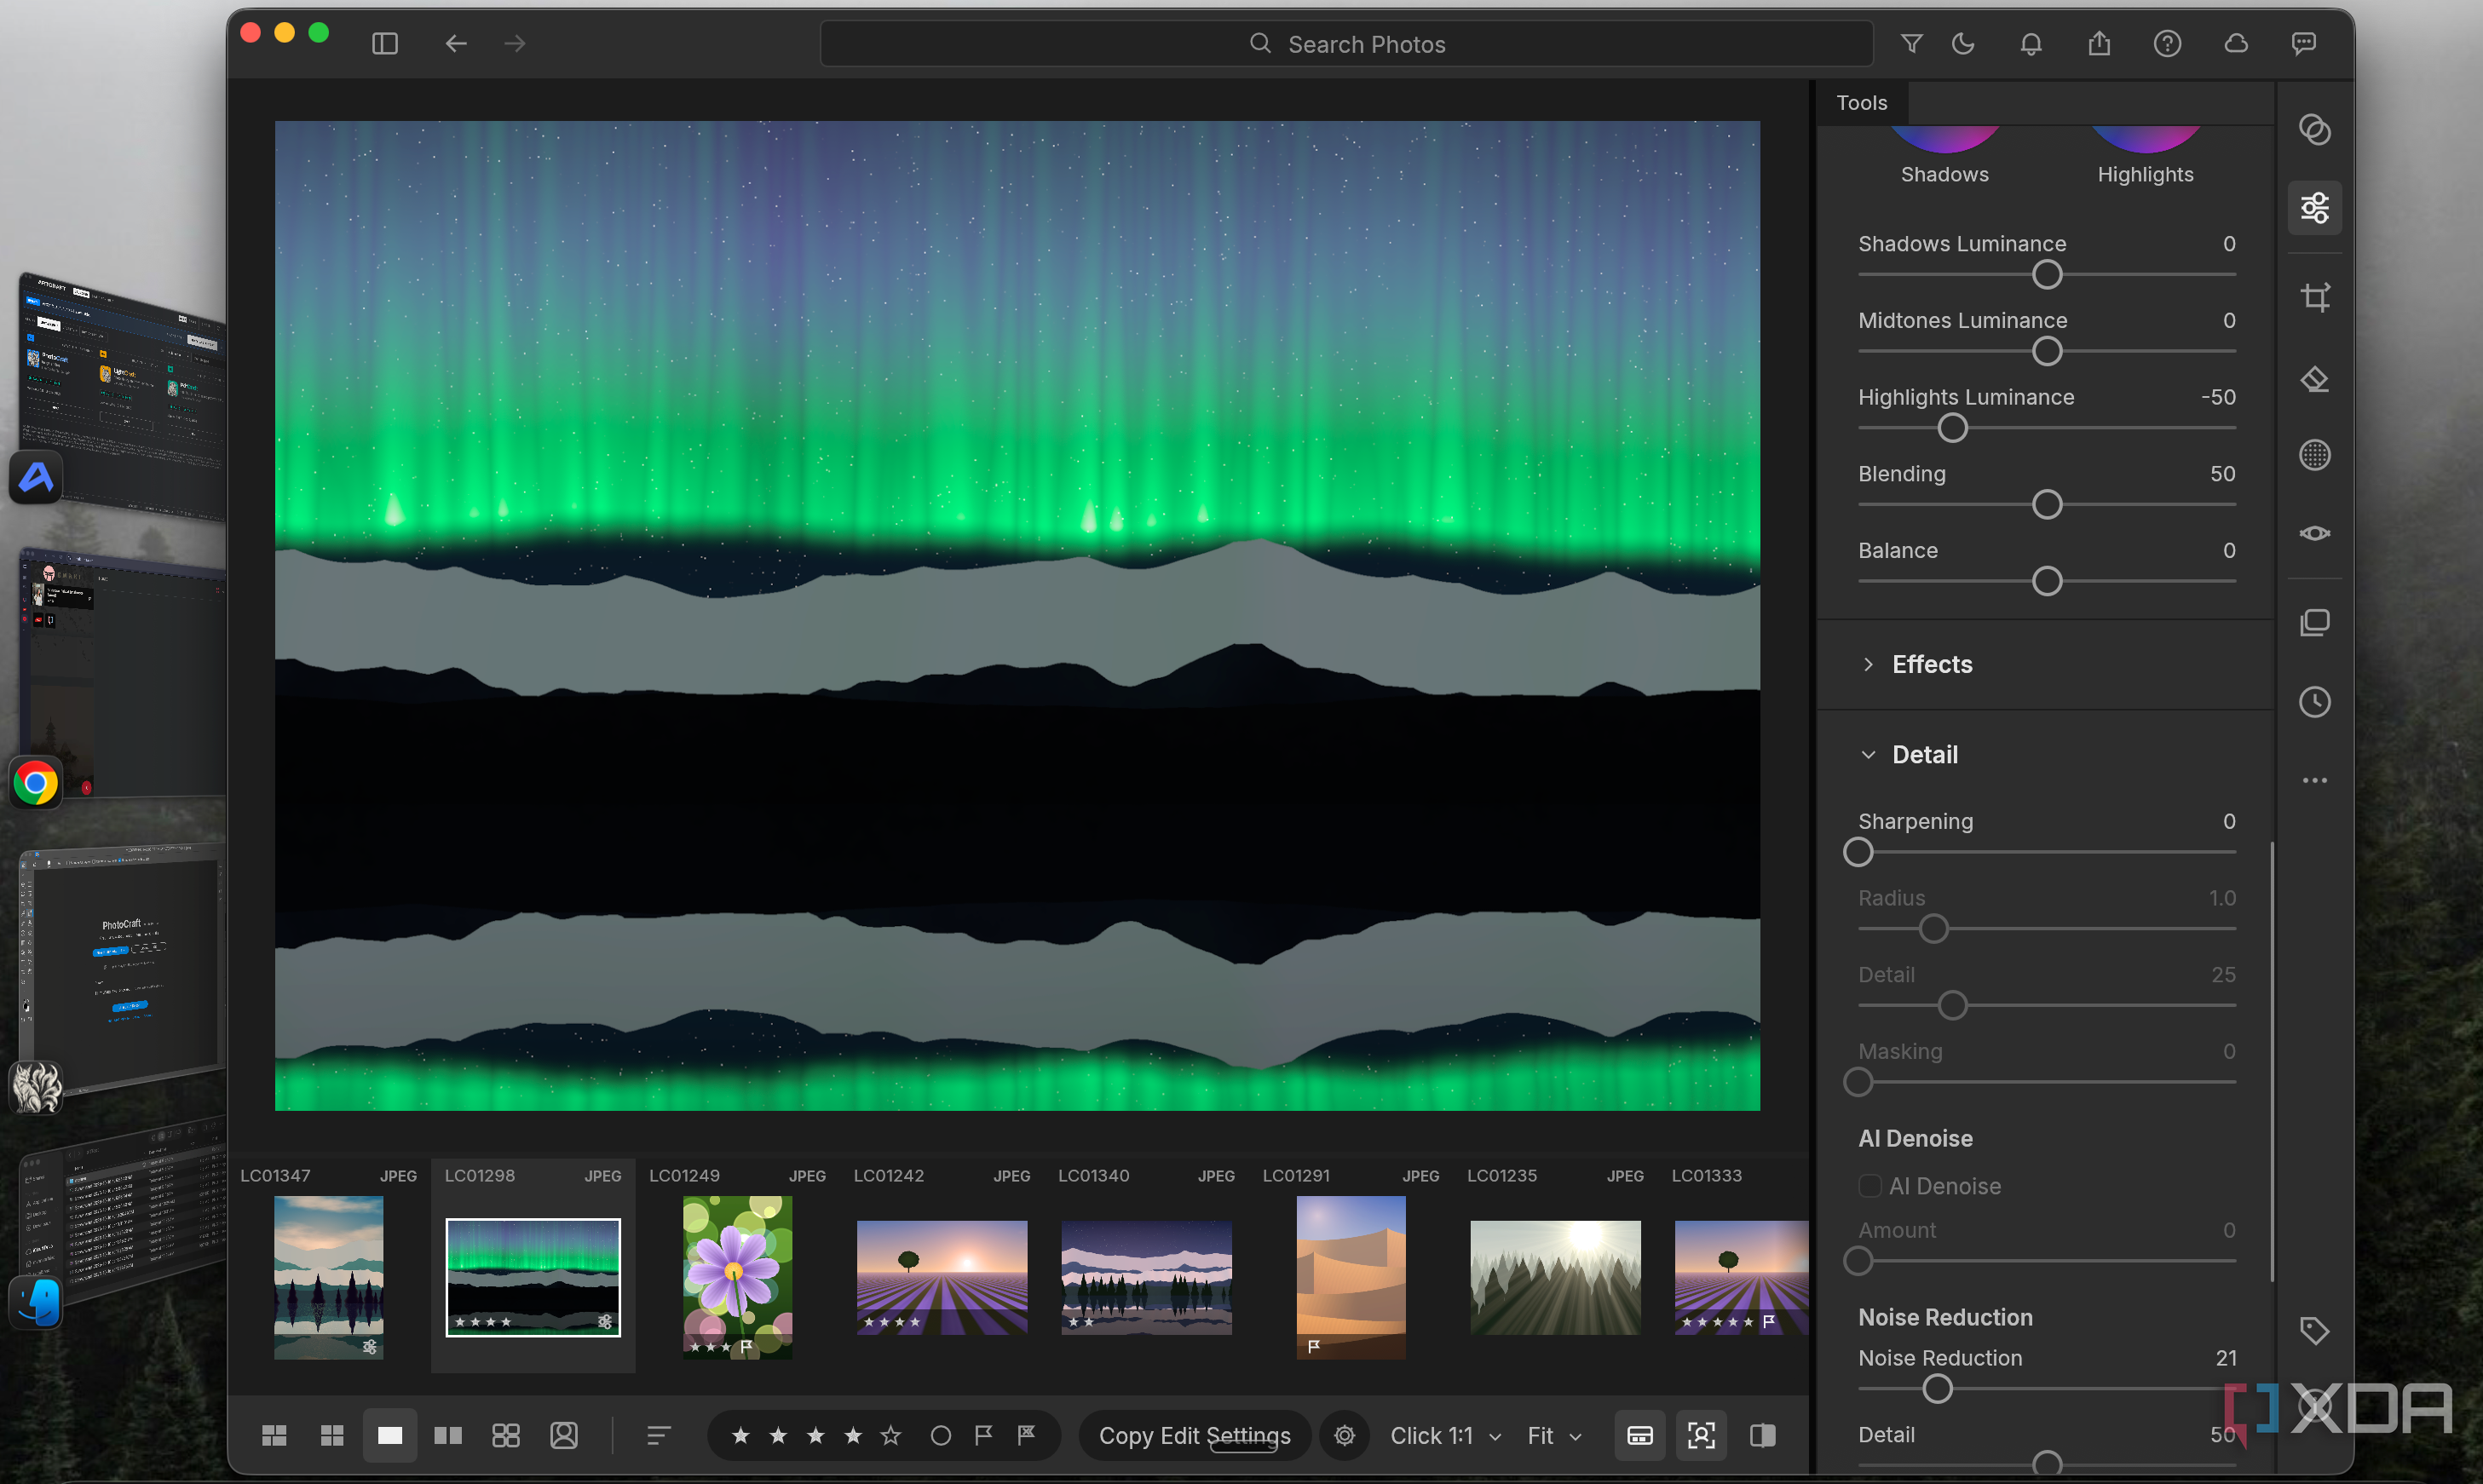Viewport: 2483px width, 1484px height.
Task: Select the single photo detail view
Action: (390, 1436)
